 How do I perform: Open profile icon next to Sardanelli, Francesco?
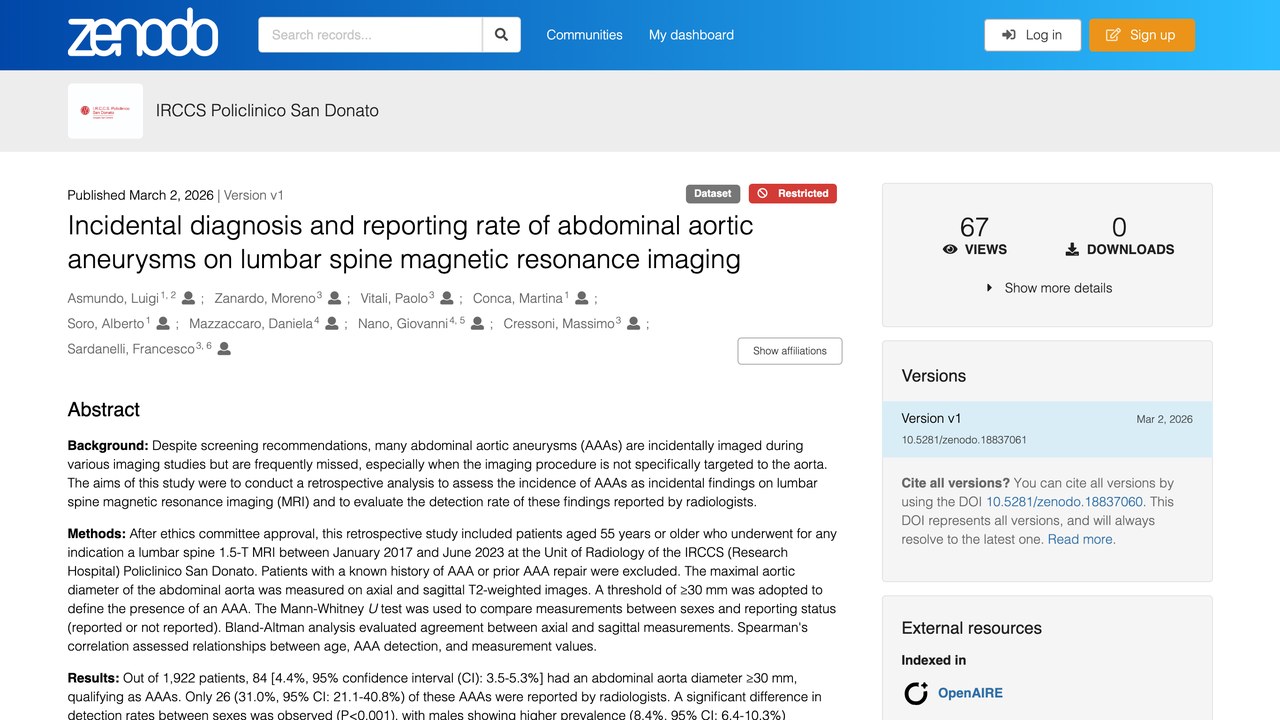click(224, 349)
